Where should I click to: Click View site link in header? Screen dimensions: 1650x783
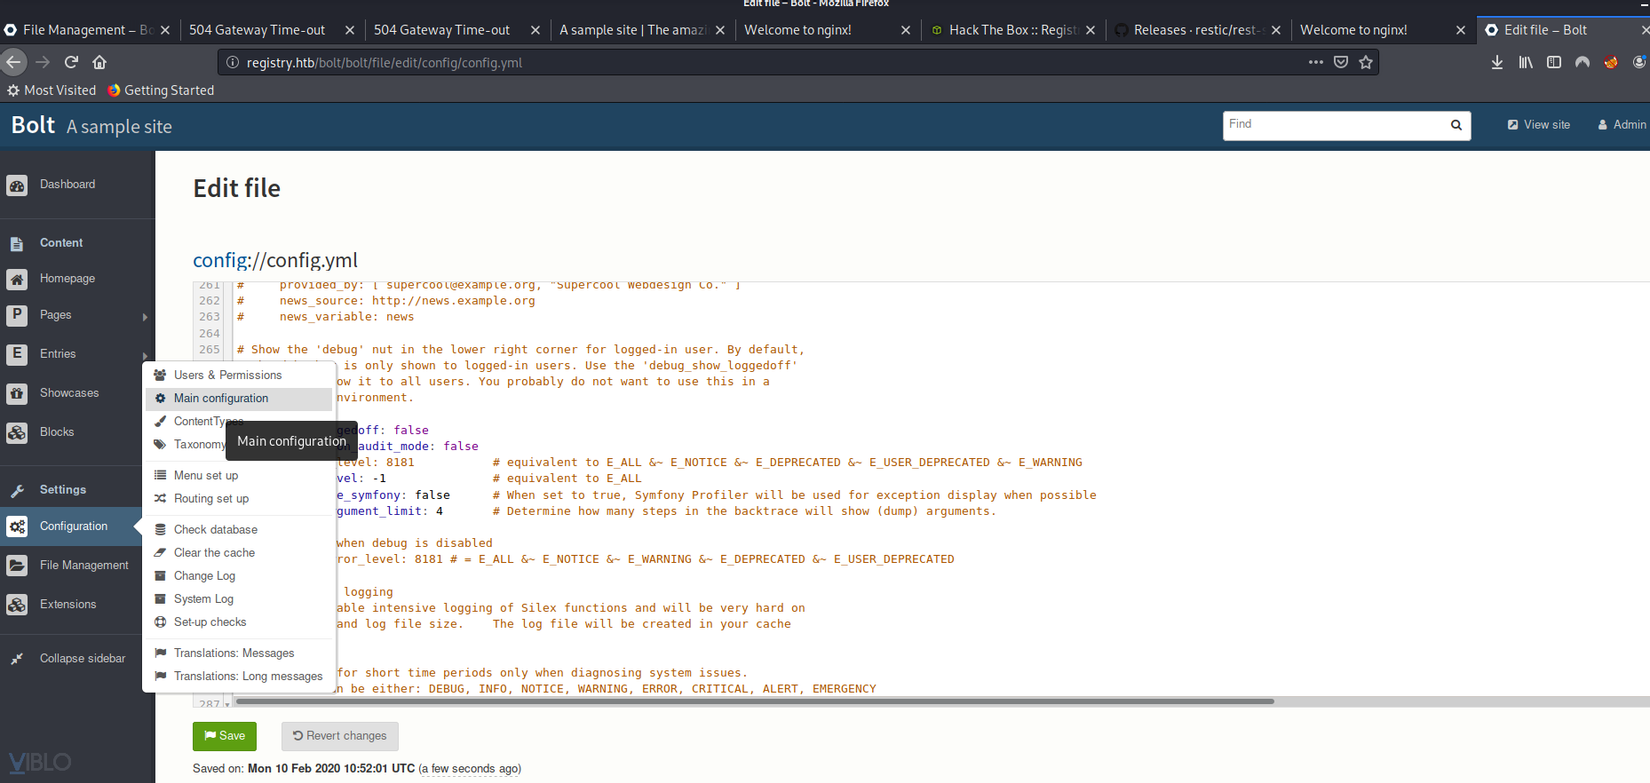coord(1539,125)
